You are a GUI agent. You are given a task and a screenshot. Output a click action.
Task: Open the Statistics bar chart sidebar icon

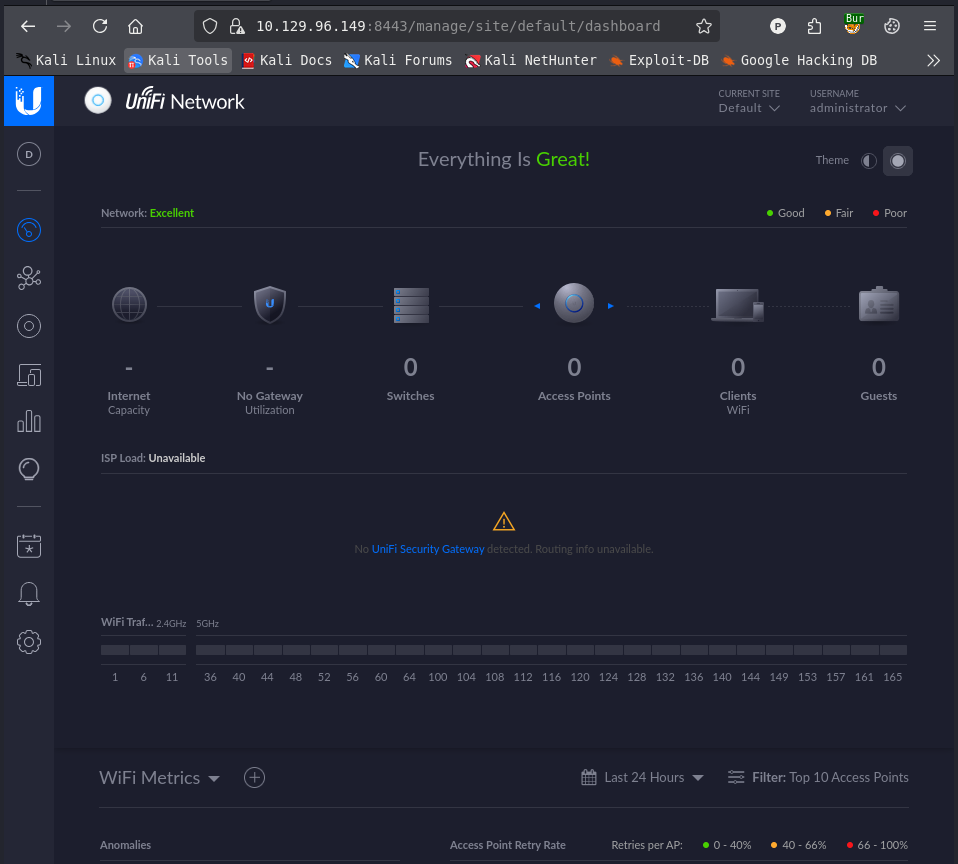pos(29,422)
